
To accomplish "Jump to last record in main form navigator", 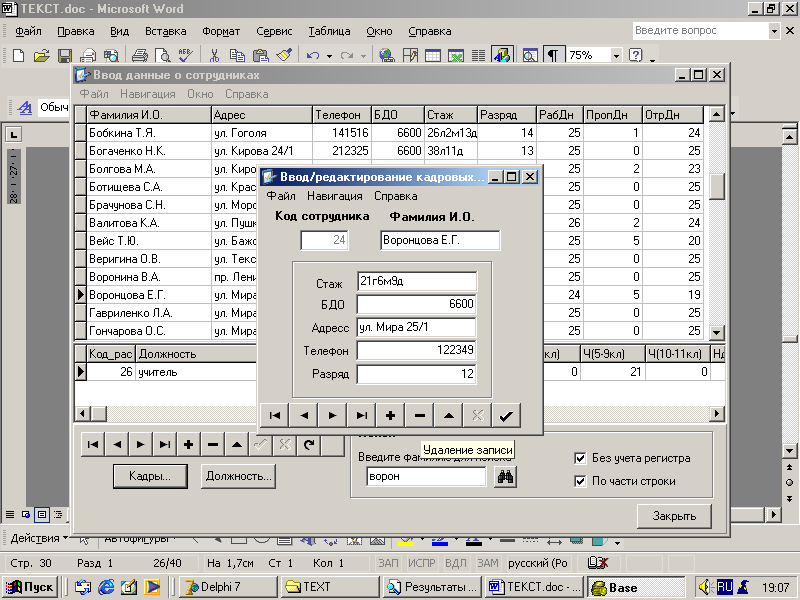I will tap(165, 445).
